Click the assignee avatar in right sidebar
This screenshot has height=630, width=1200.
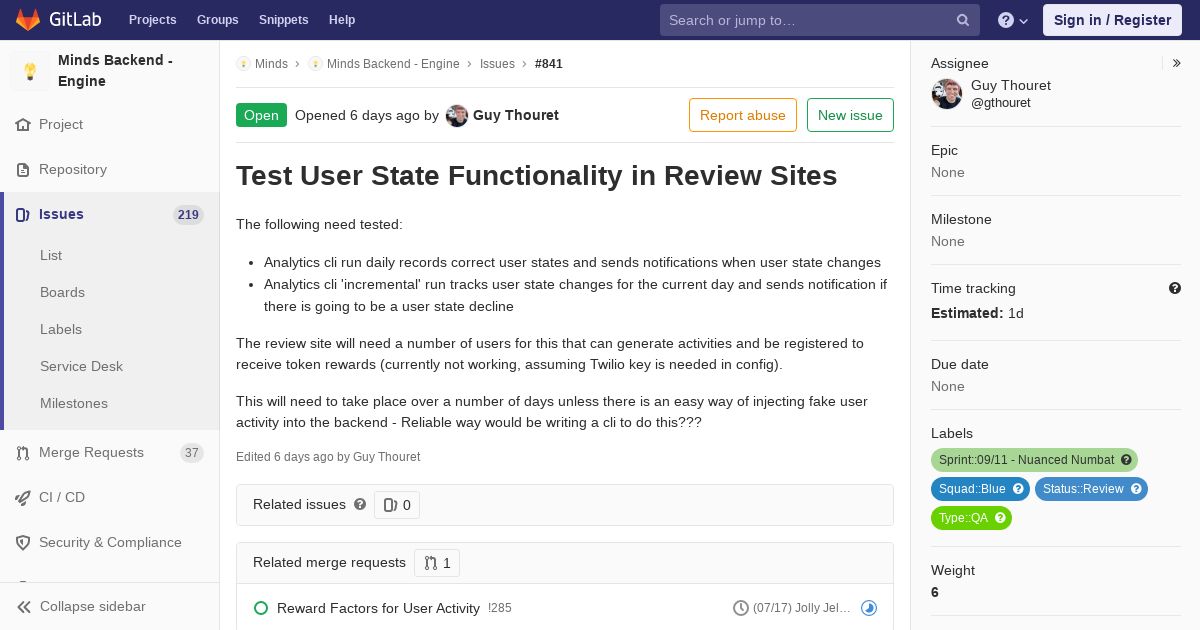tap(947, 94)
